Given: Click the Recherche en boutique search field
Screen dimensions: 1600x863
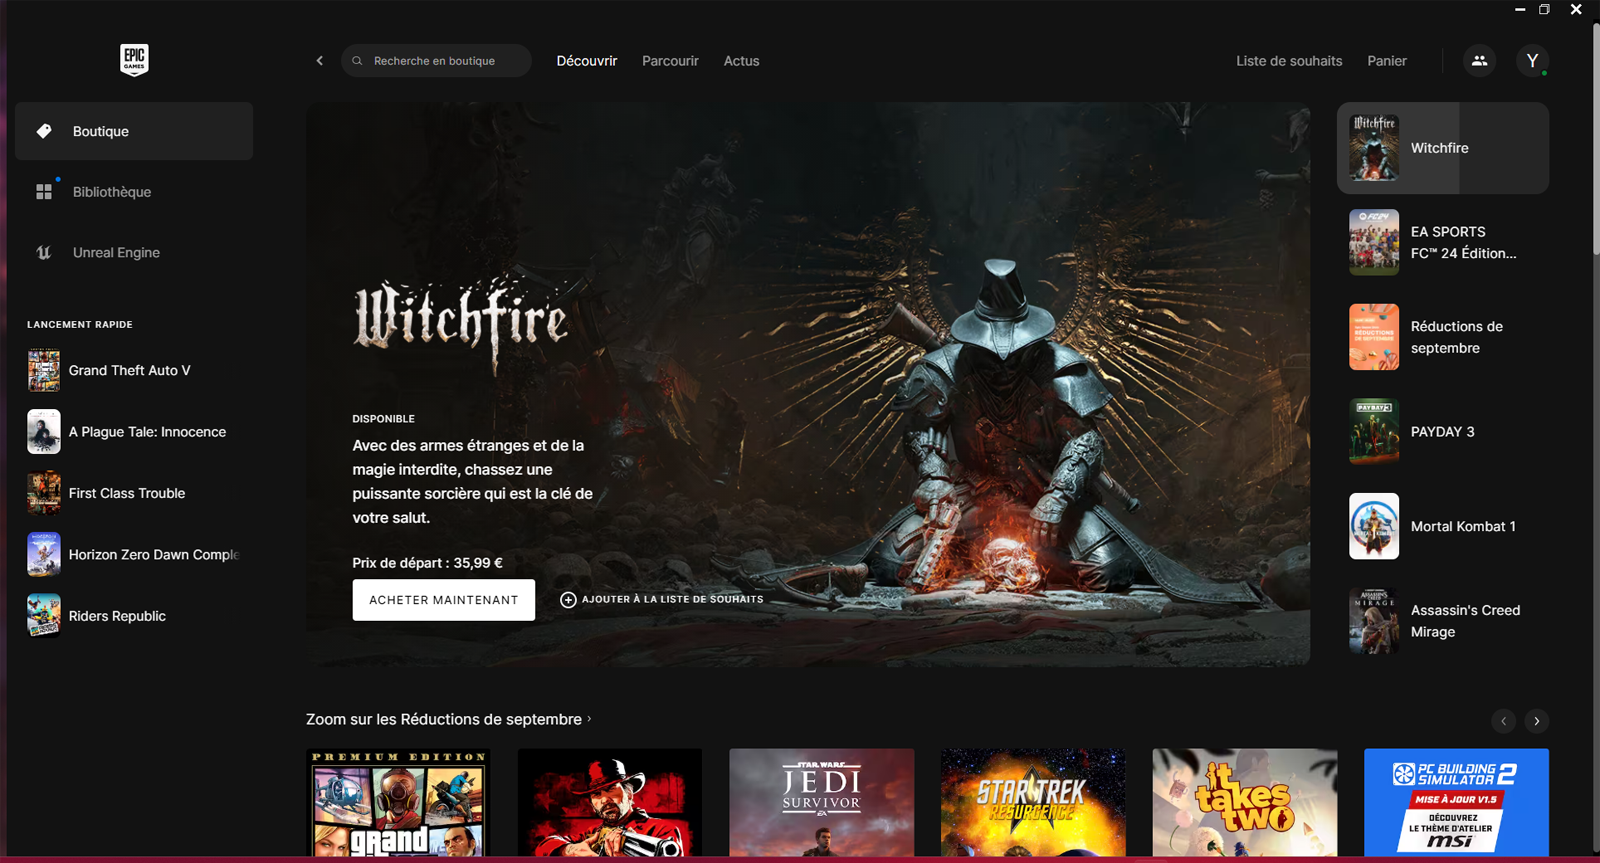Looking at the screenshot, I should click(436, 61).
